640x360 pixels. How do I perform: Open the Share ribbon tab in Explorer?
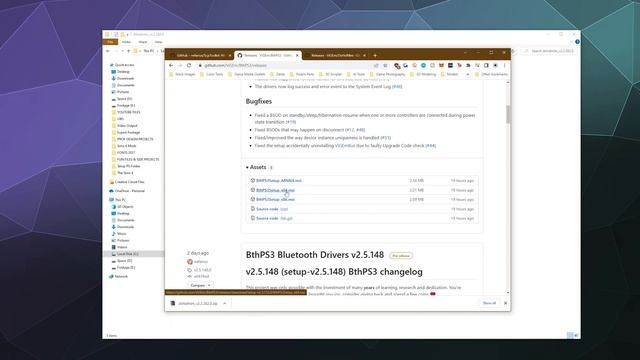tap(142, 42)
